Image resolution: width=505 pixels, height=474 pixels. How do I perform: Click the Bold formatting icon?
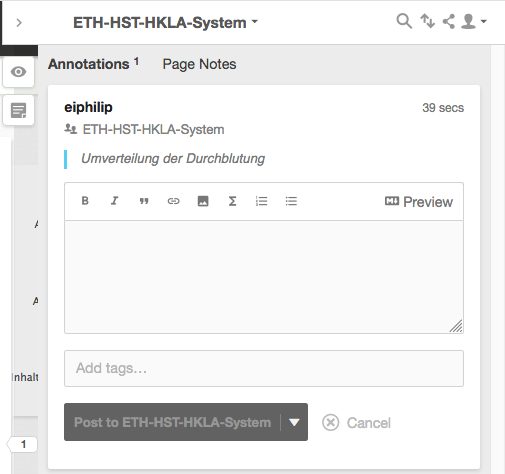pyautogui.click(x=85, y=201)
